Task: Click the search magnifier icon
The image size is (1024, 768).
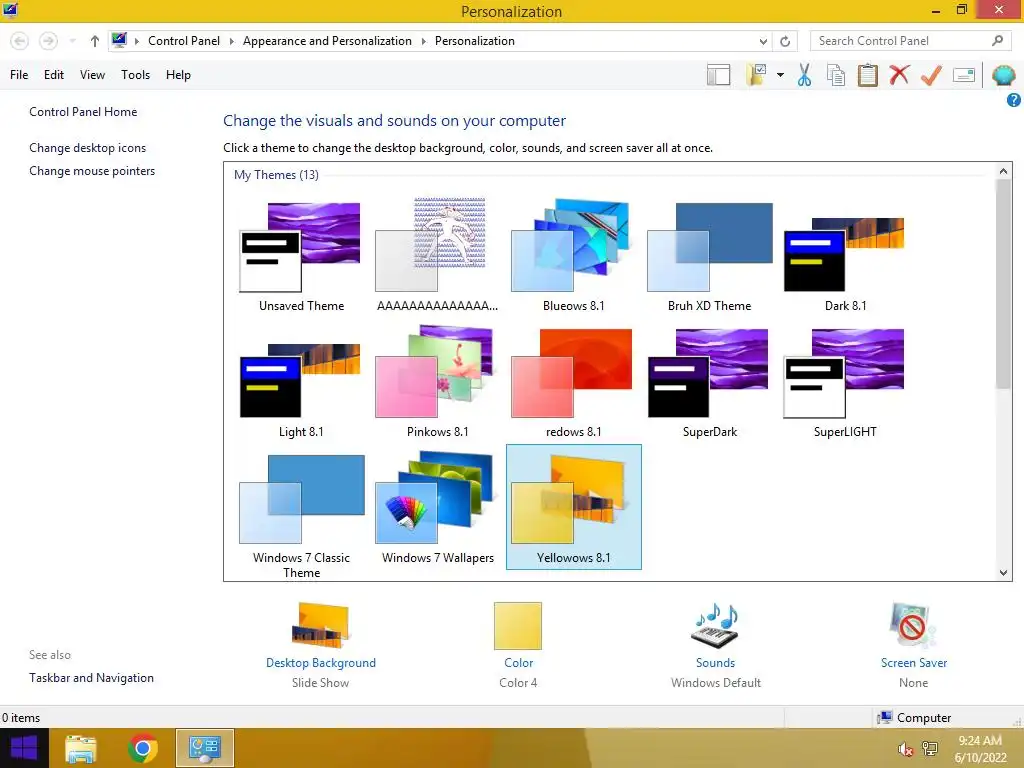Action: coord(997,40)
